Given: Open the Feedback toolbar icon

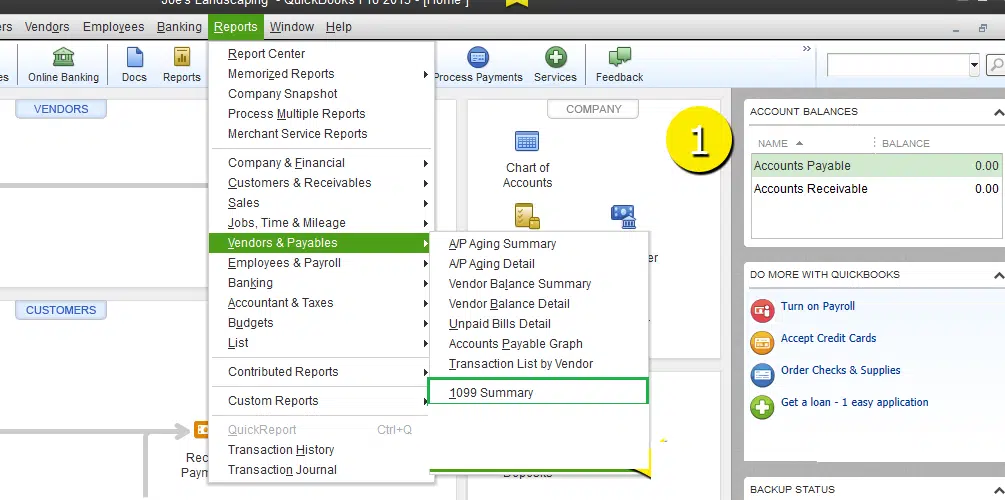Looking at the screenshot, I should [x=619, y=65].
